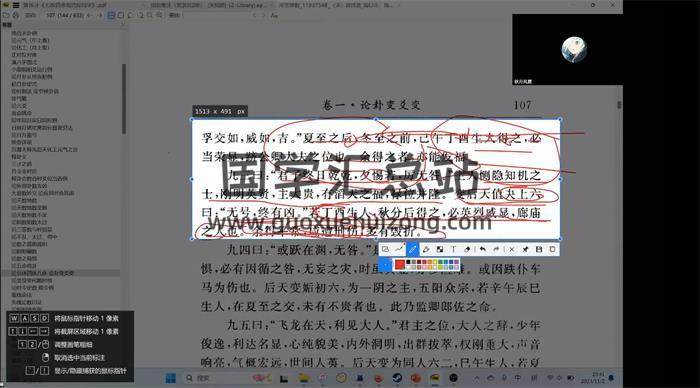Image resolution: width=700 pixels, height=388 pixels.
Task: Click the page number 107 in header
Action: 522,105
